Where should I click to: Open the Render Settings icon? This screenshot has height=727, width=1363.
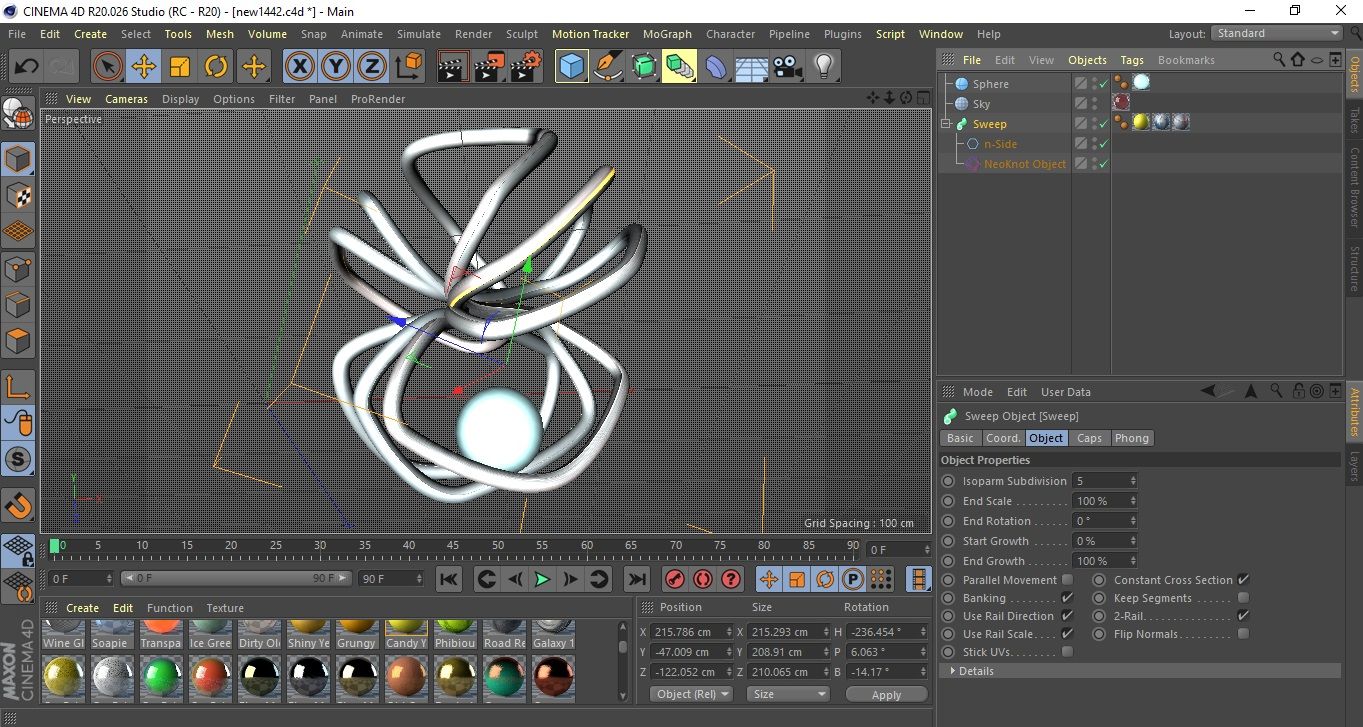[x=523, y=67]
